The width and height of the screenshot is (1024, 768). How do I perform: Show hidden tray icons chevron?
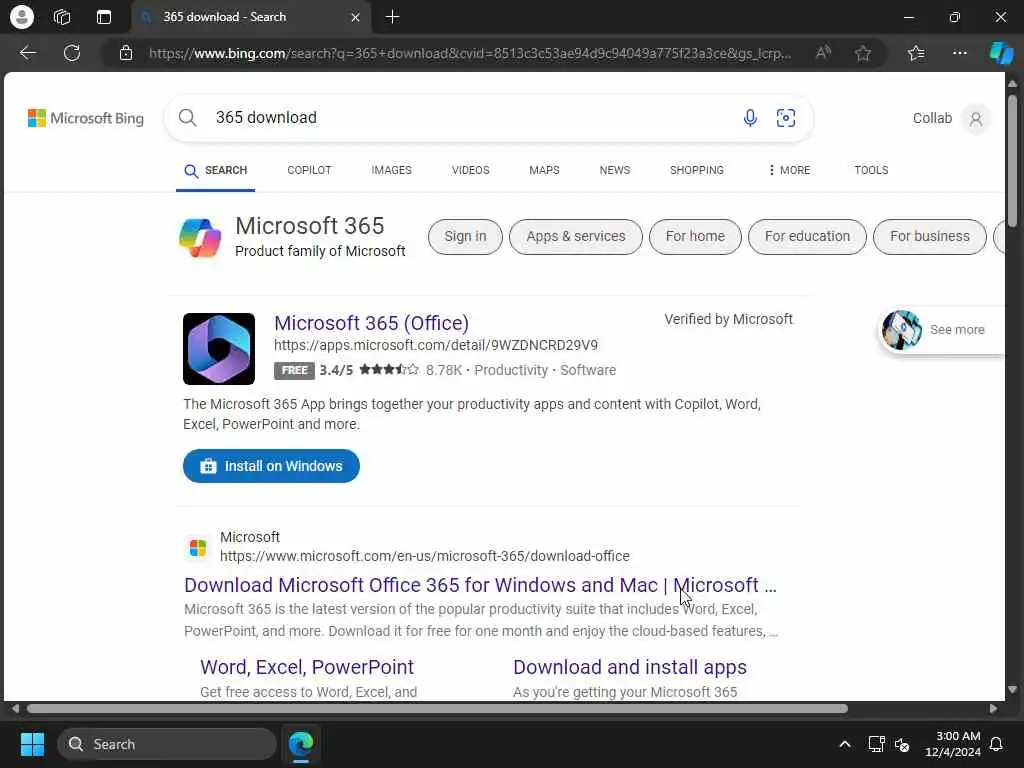pos(844,744)
